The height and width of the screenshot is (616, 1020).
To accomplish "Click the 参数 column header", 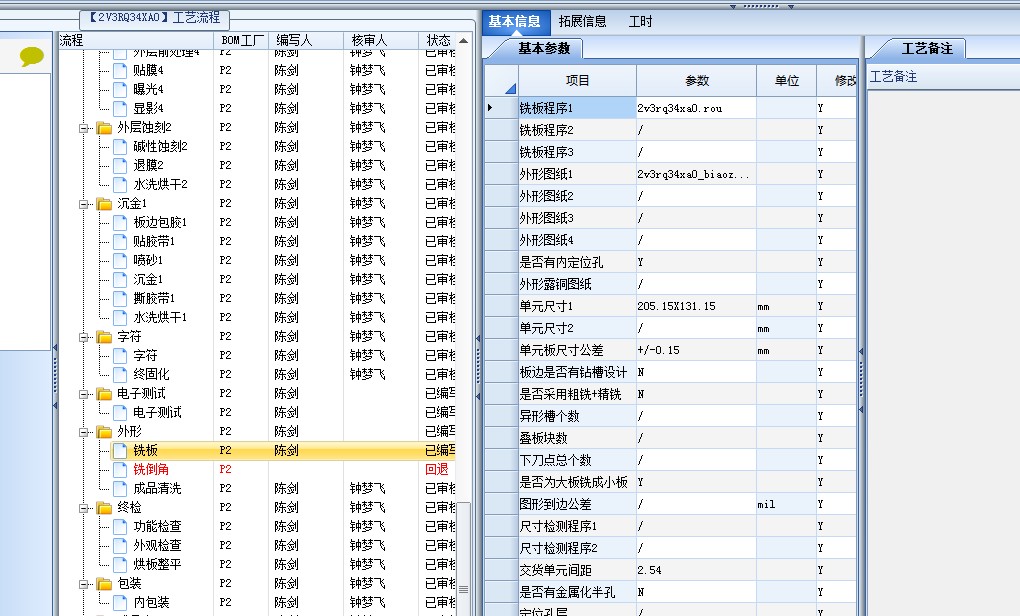I will point(697,81).
